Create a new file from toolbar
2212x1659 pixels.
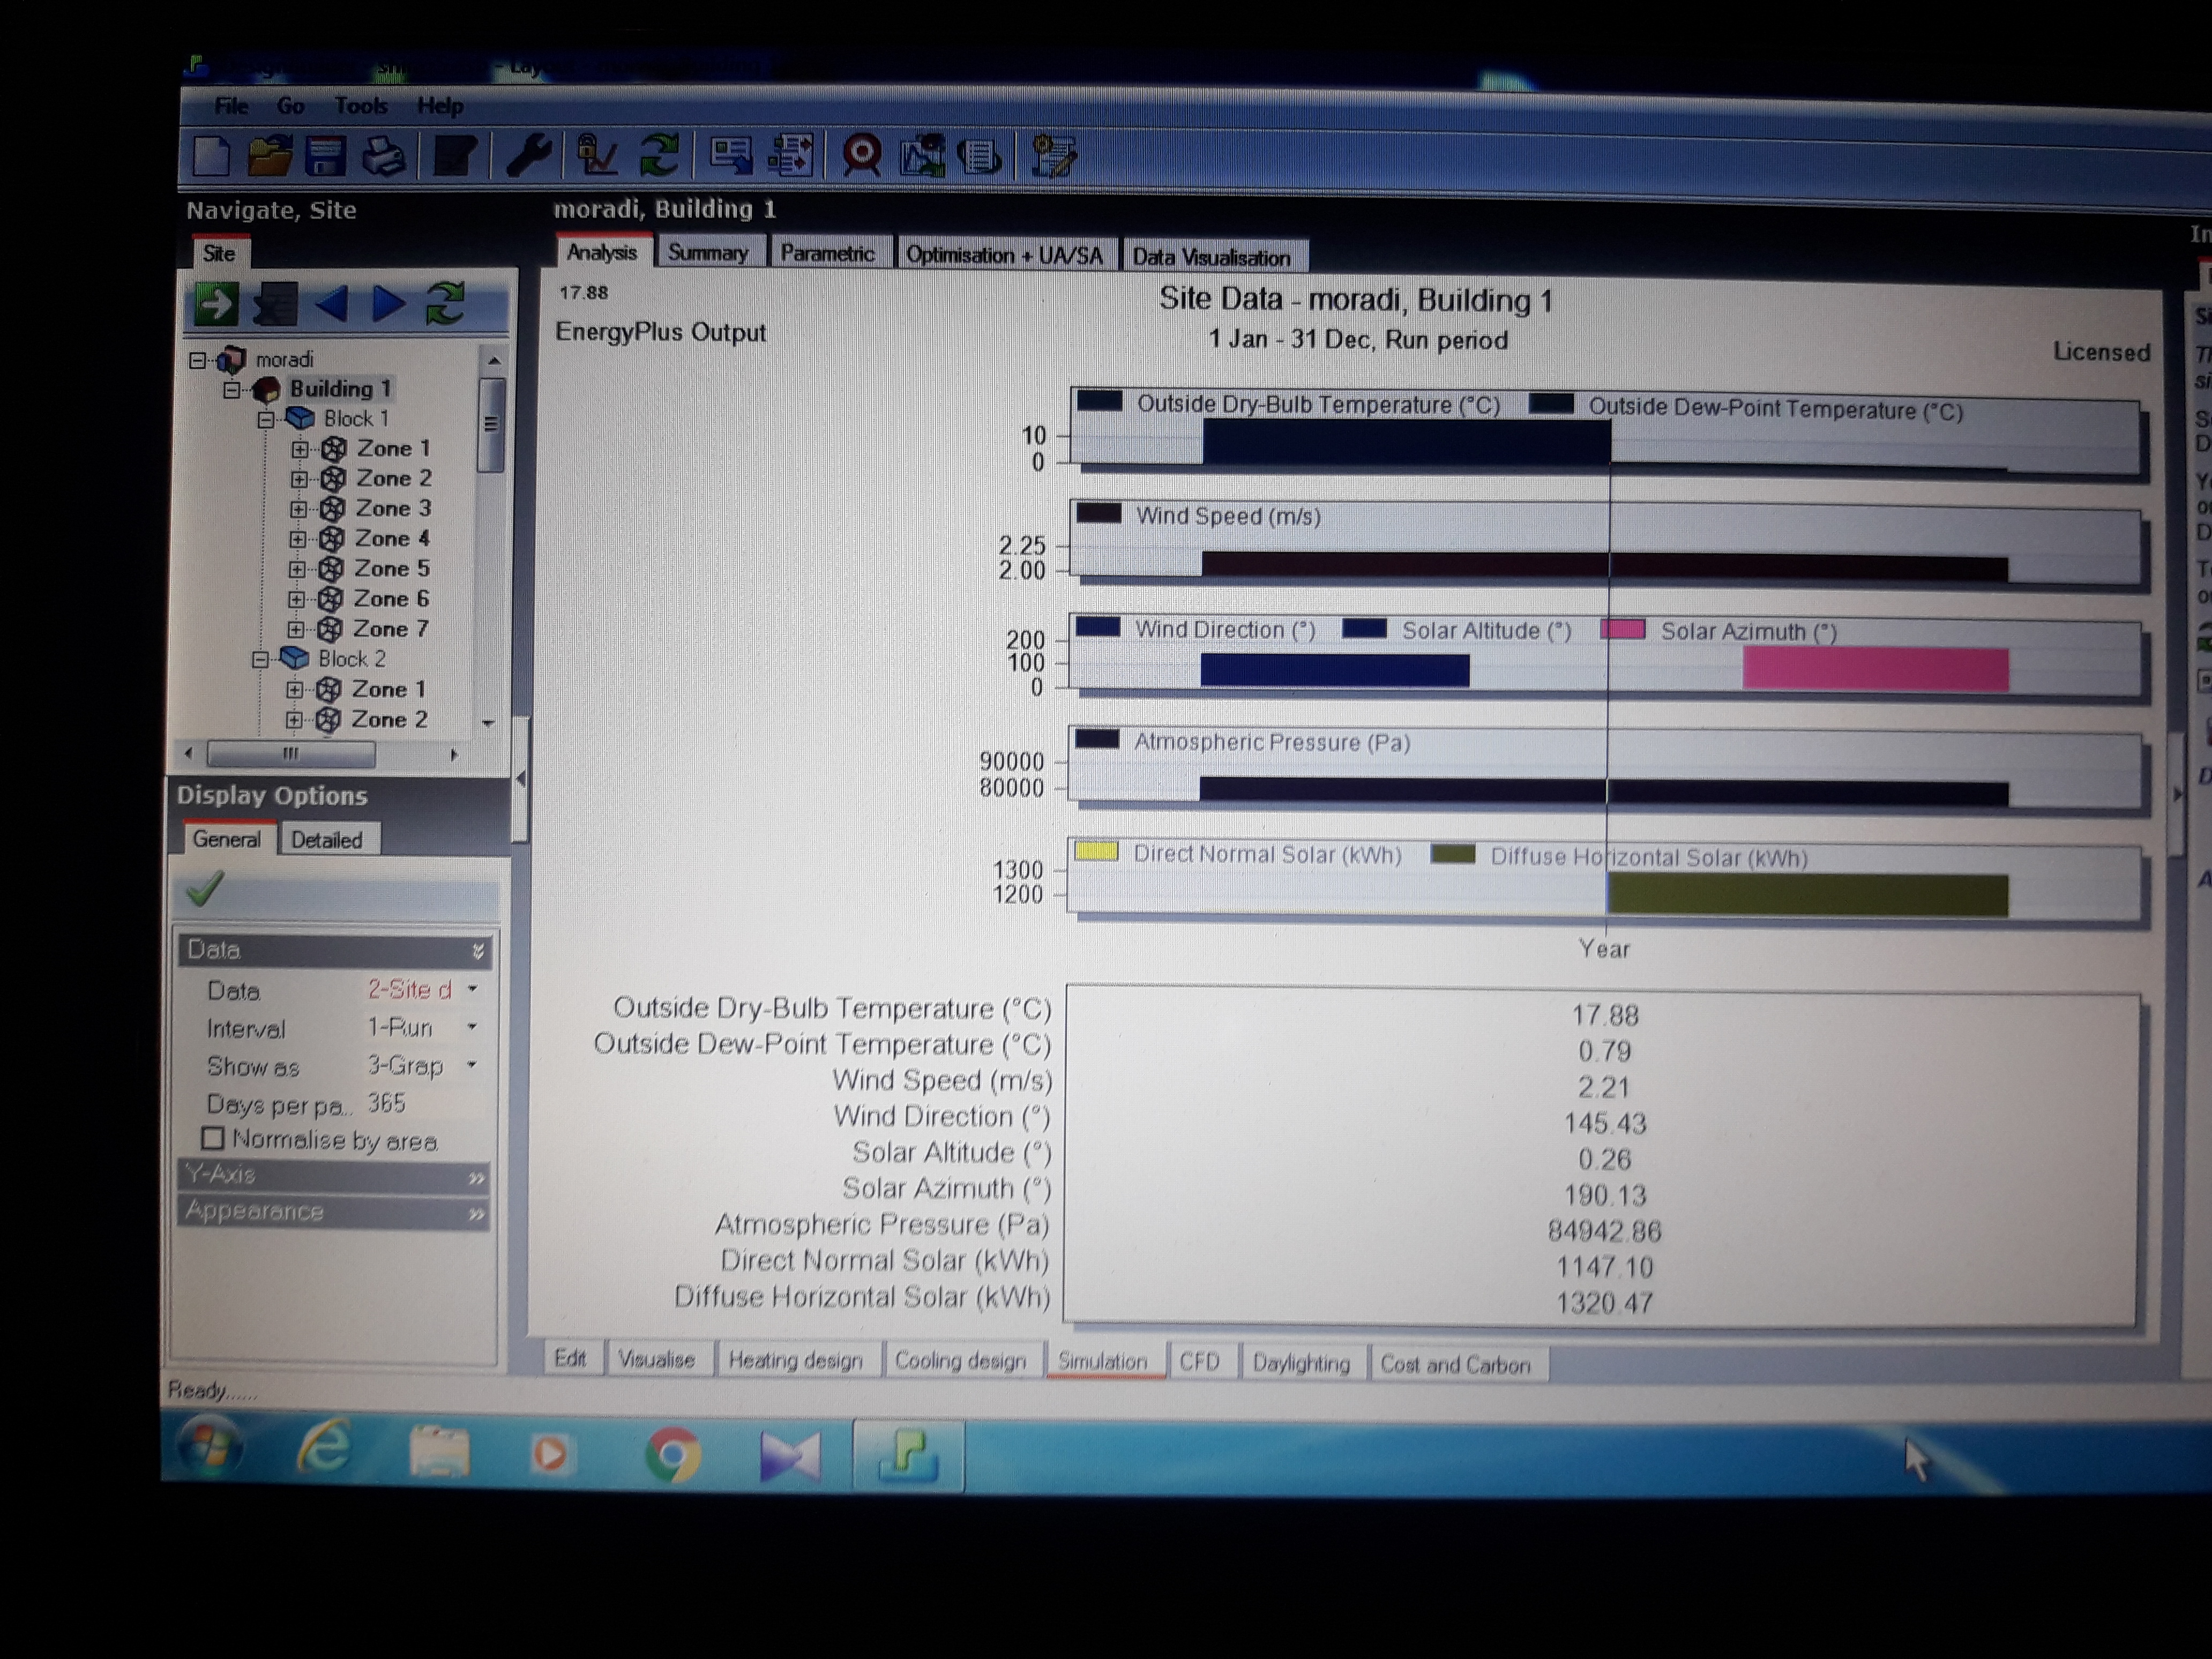point(212,156)
